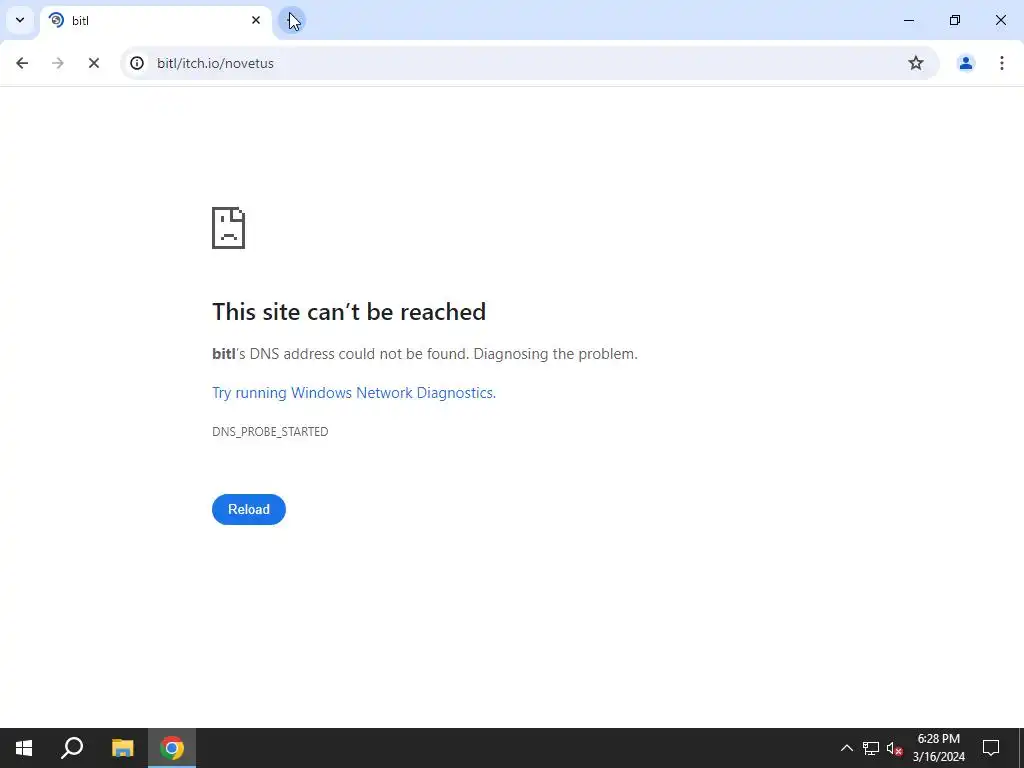
Task: Open Windows search from the taskbar
Action: click(x=72, y=748)
